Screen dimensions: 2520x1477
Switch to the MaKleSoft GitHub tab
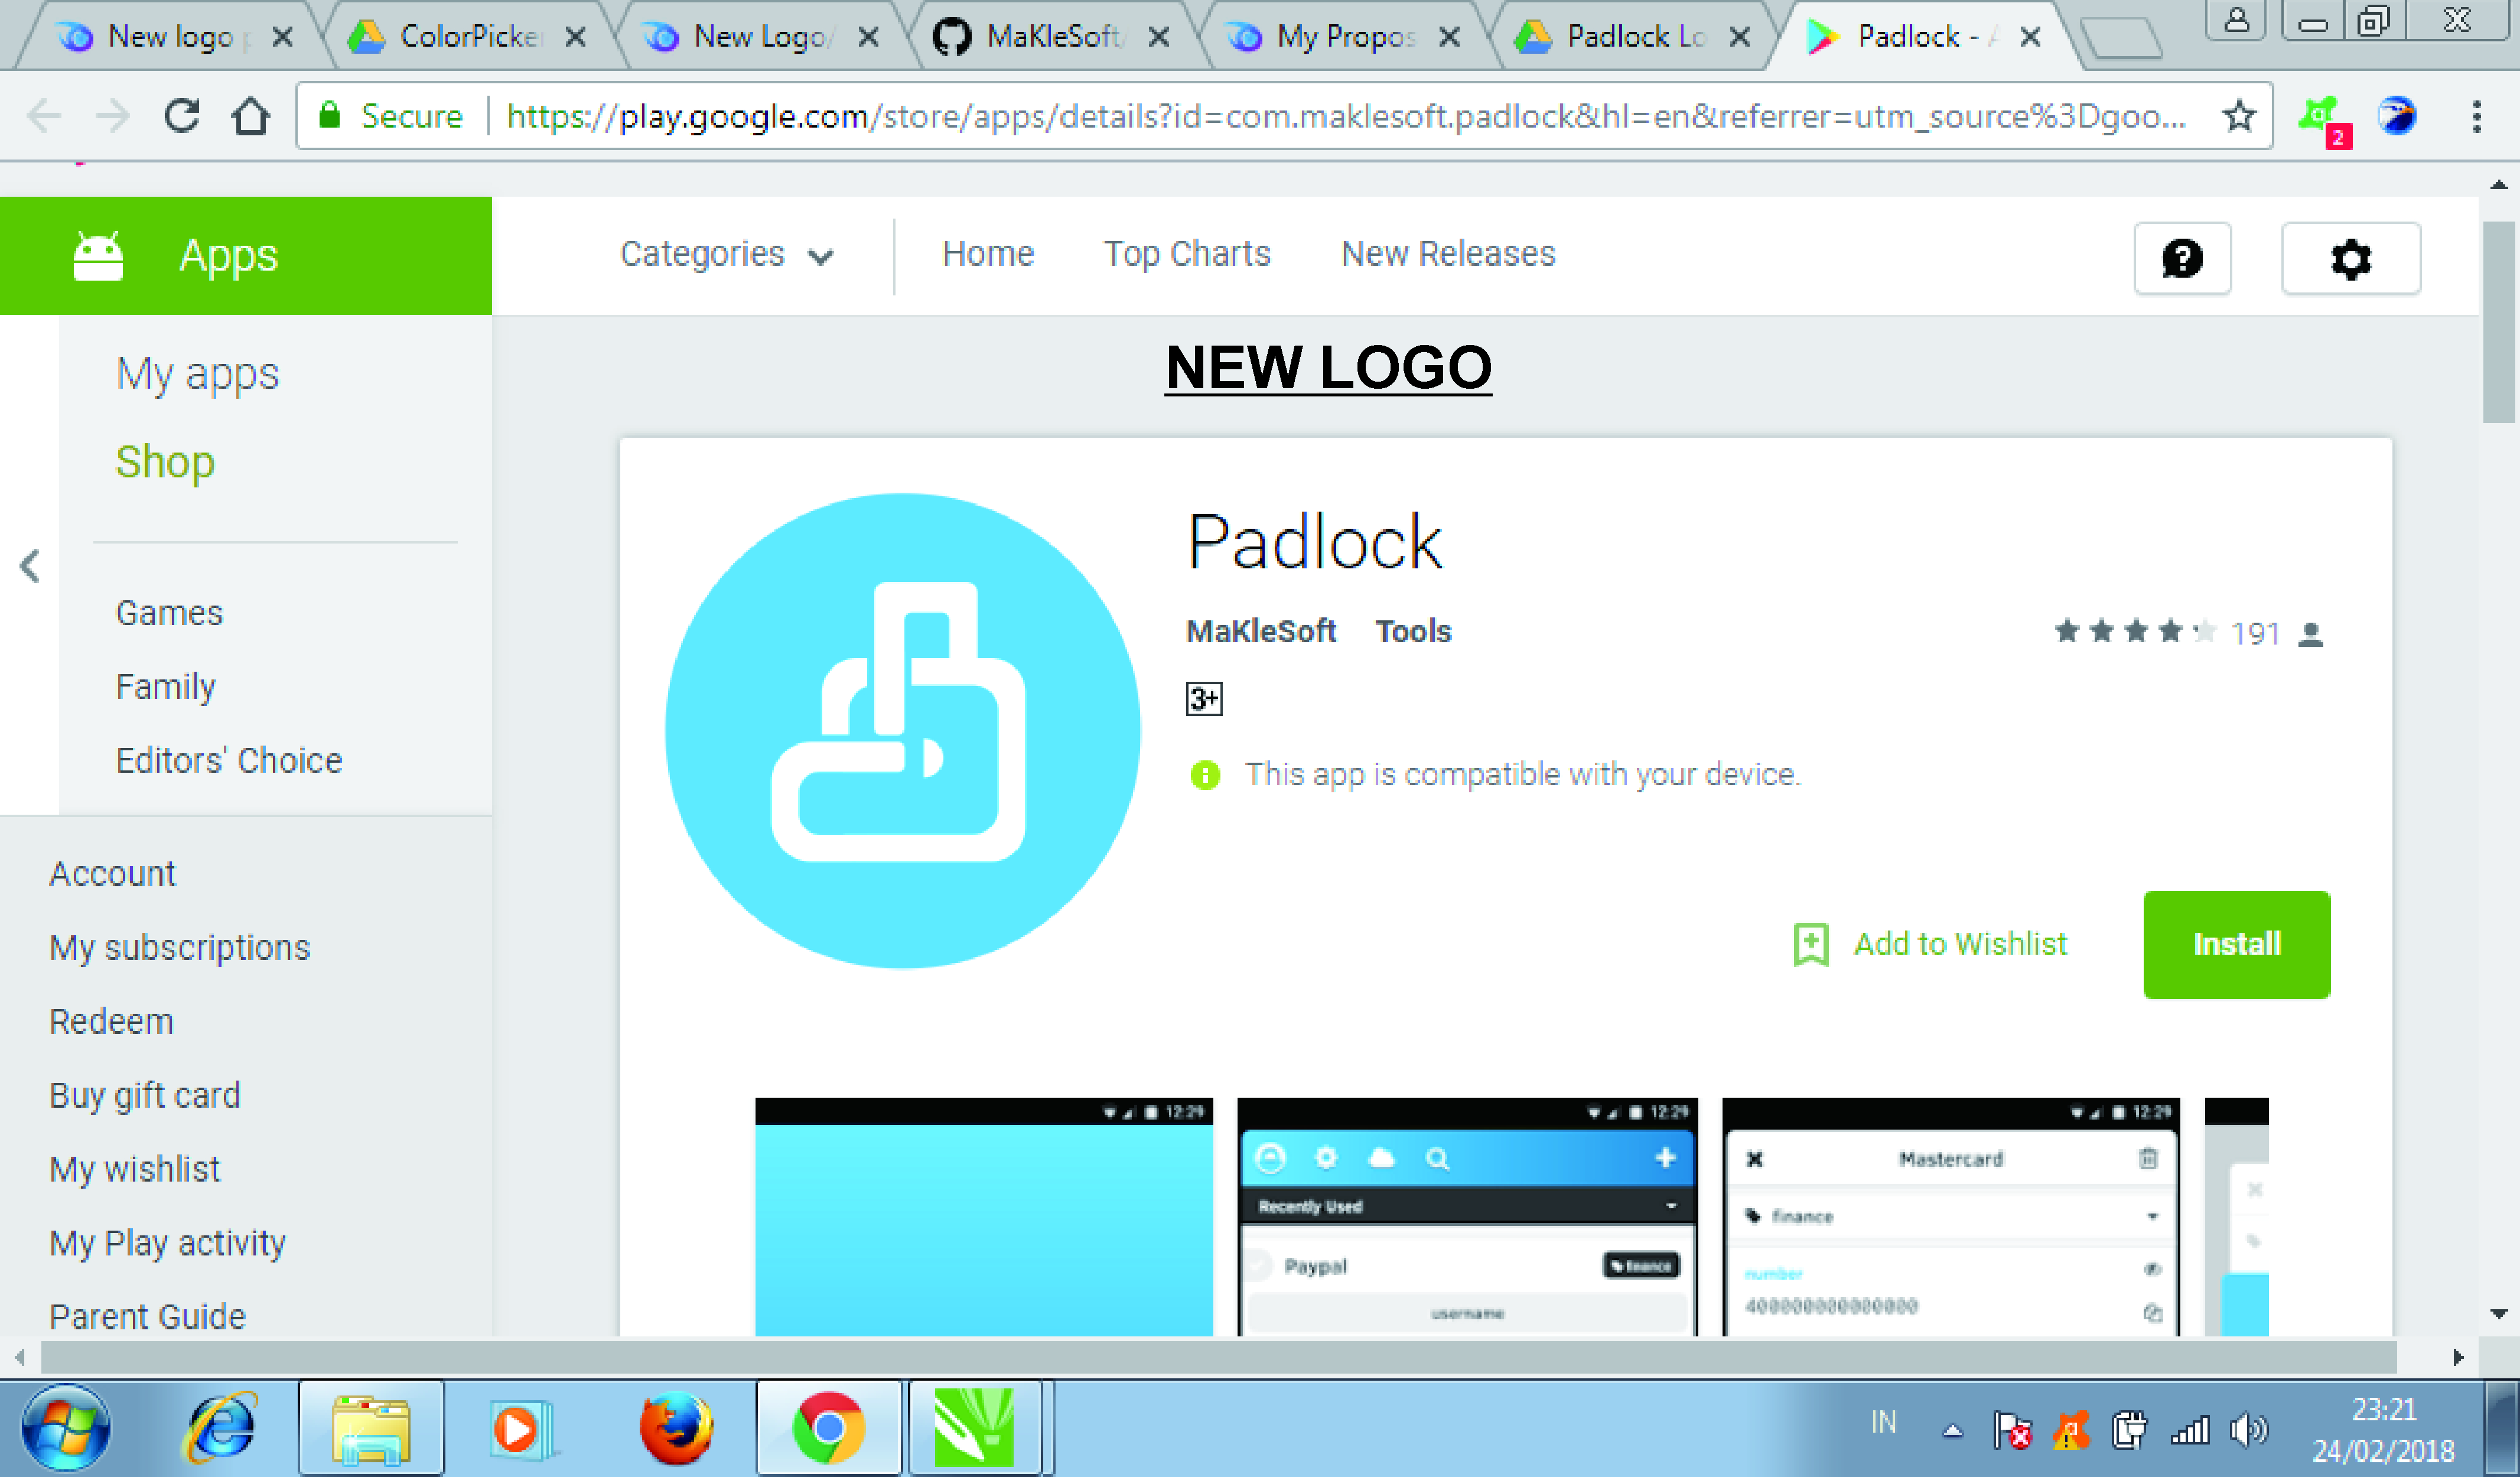click(1050, 37)
